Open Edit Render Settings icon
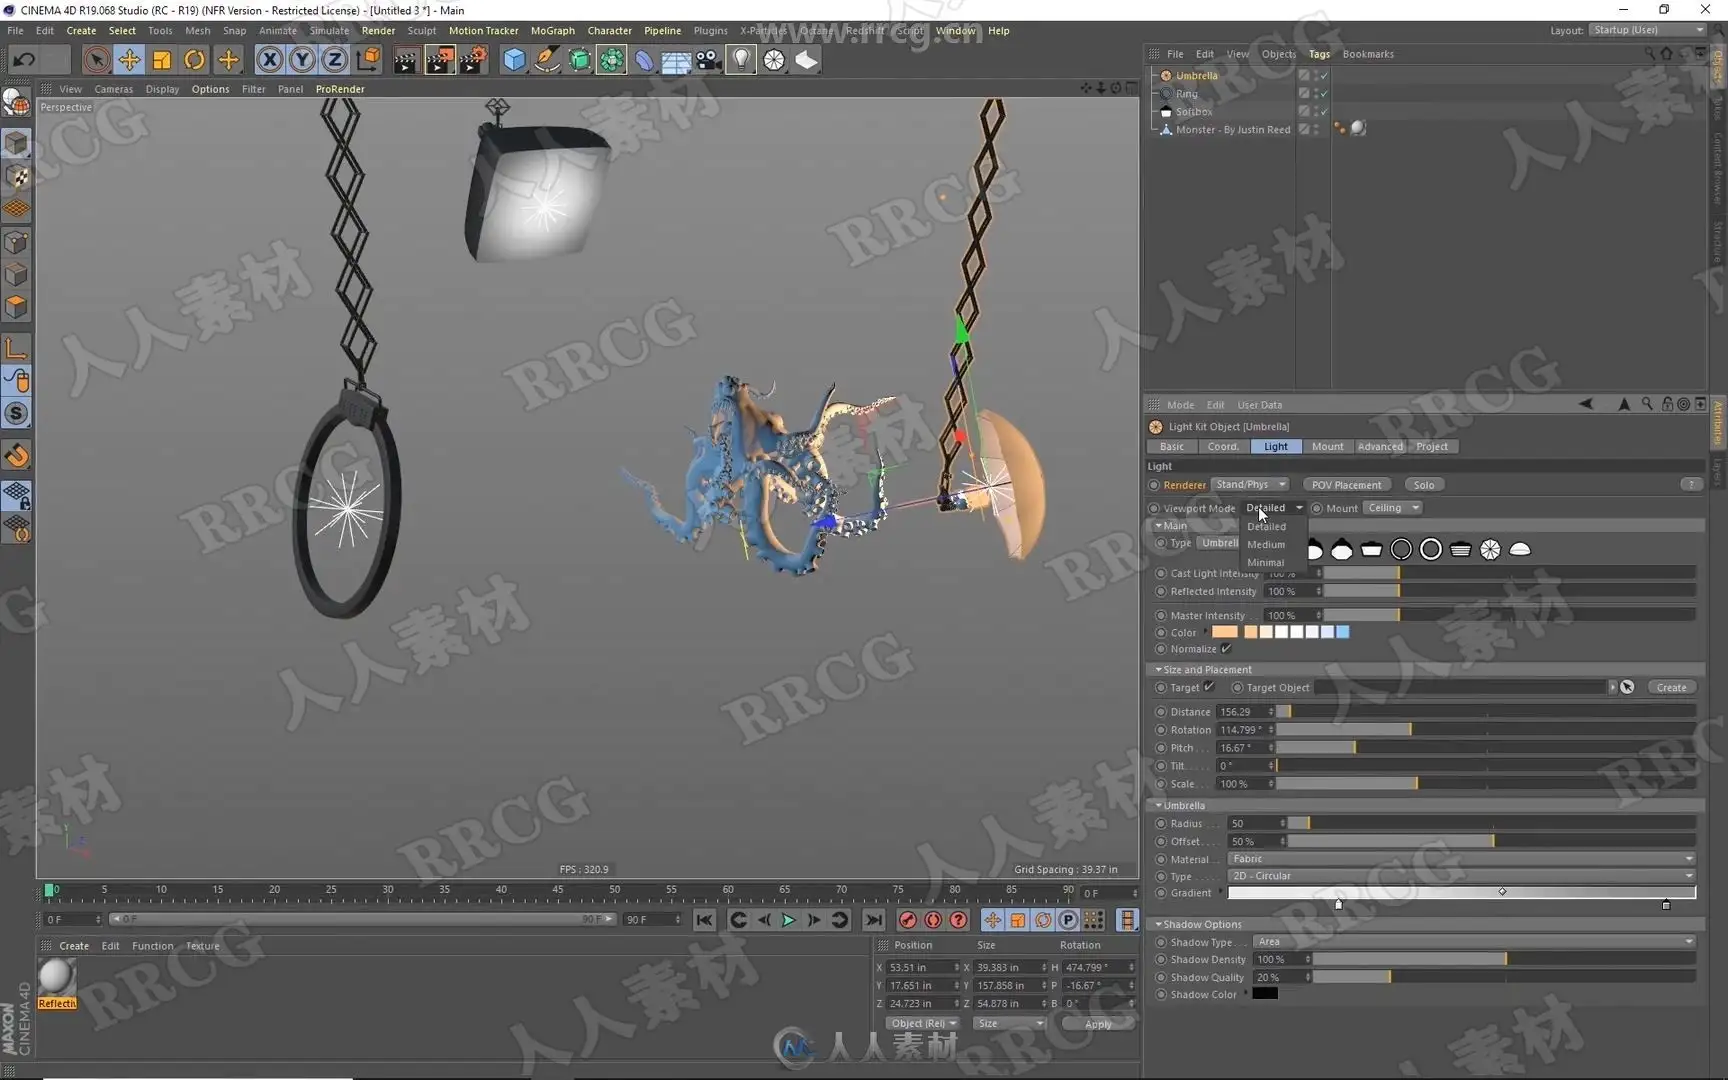This screenshot has width=1728, height=1080. [473, 60]
